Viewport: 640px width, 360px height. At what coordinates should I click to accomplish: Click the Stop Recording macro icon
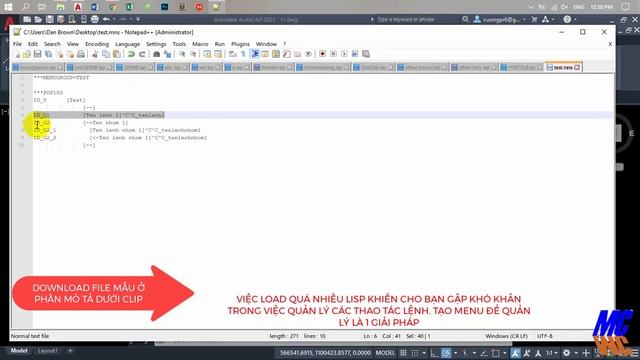pyautogui.click(x=333, y=54)
